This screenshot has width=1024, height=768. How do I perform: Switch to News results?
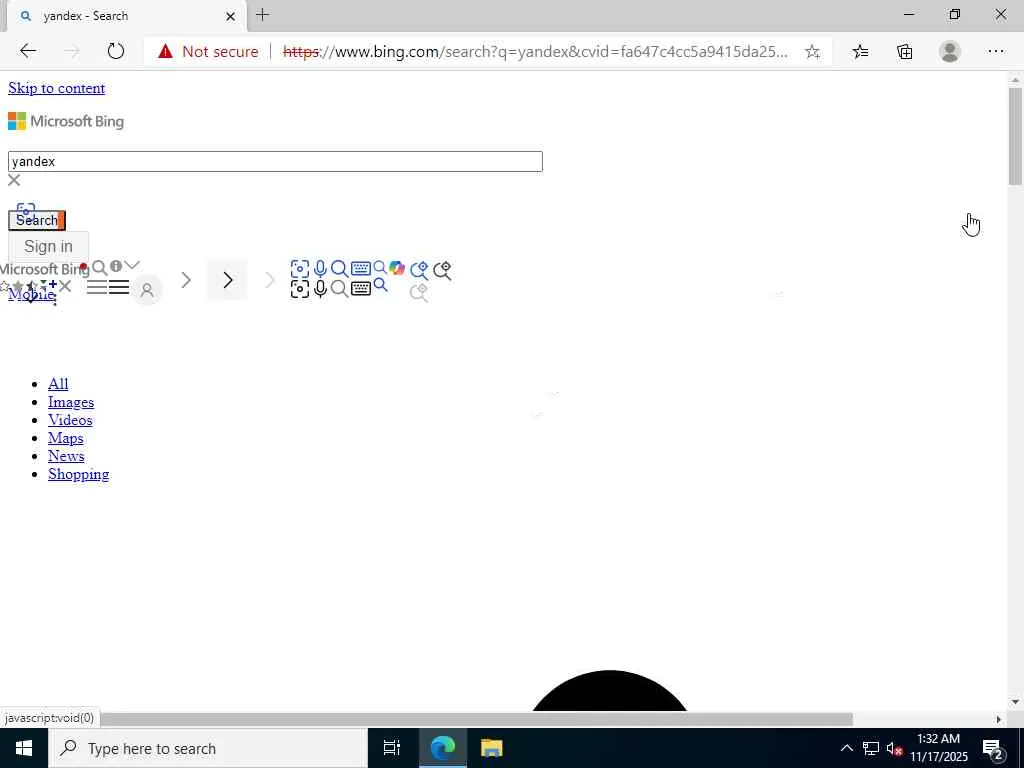point(66,456)
